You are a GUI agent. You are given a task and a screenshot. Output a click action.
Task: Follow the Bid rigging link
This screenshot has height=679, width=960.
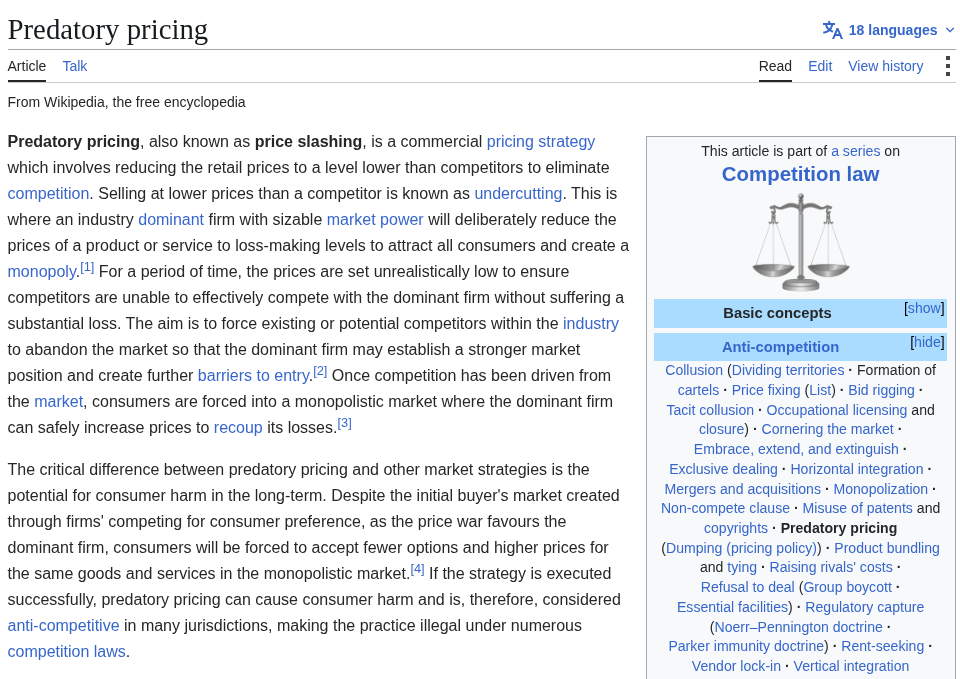coord(881,390)
